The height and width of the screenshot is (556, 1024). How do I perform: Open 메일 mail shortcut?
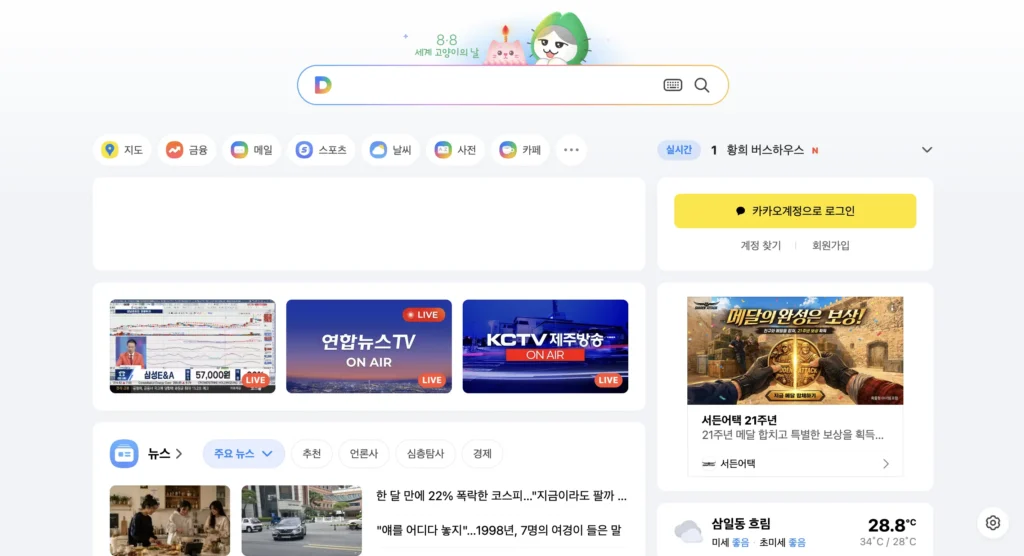[251, 150]
